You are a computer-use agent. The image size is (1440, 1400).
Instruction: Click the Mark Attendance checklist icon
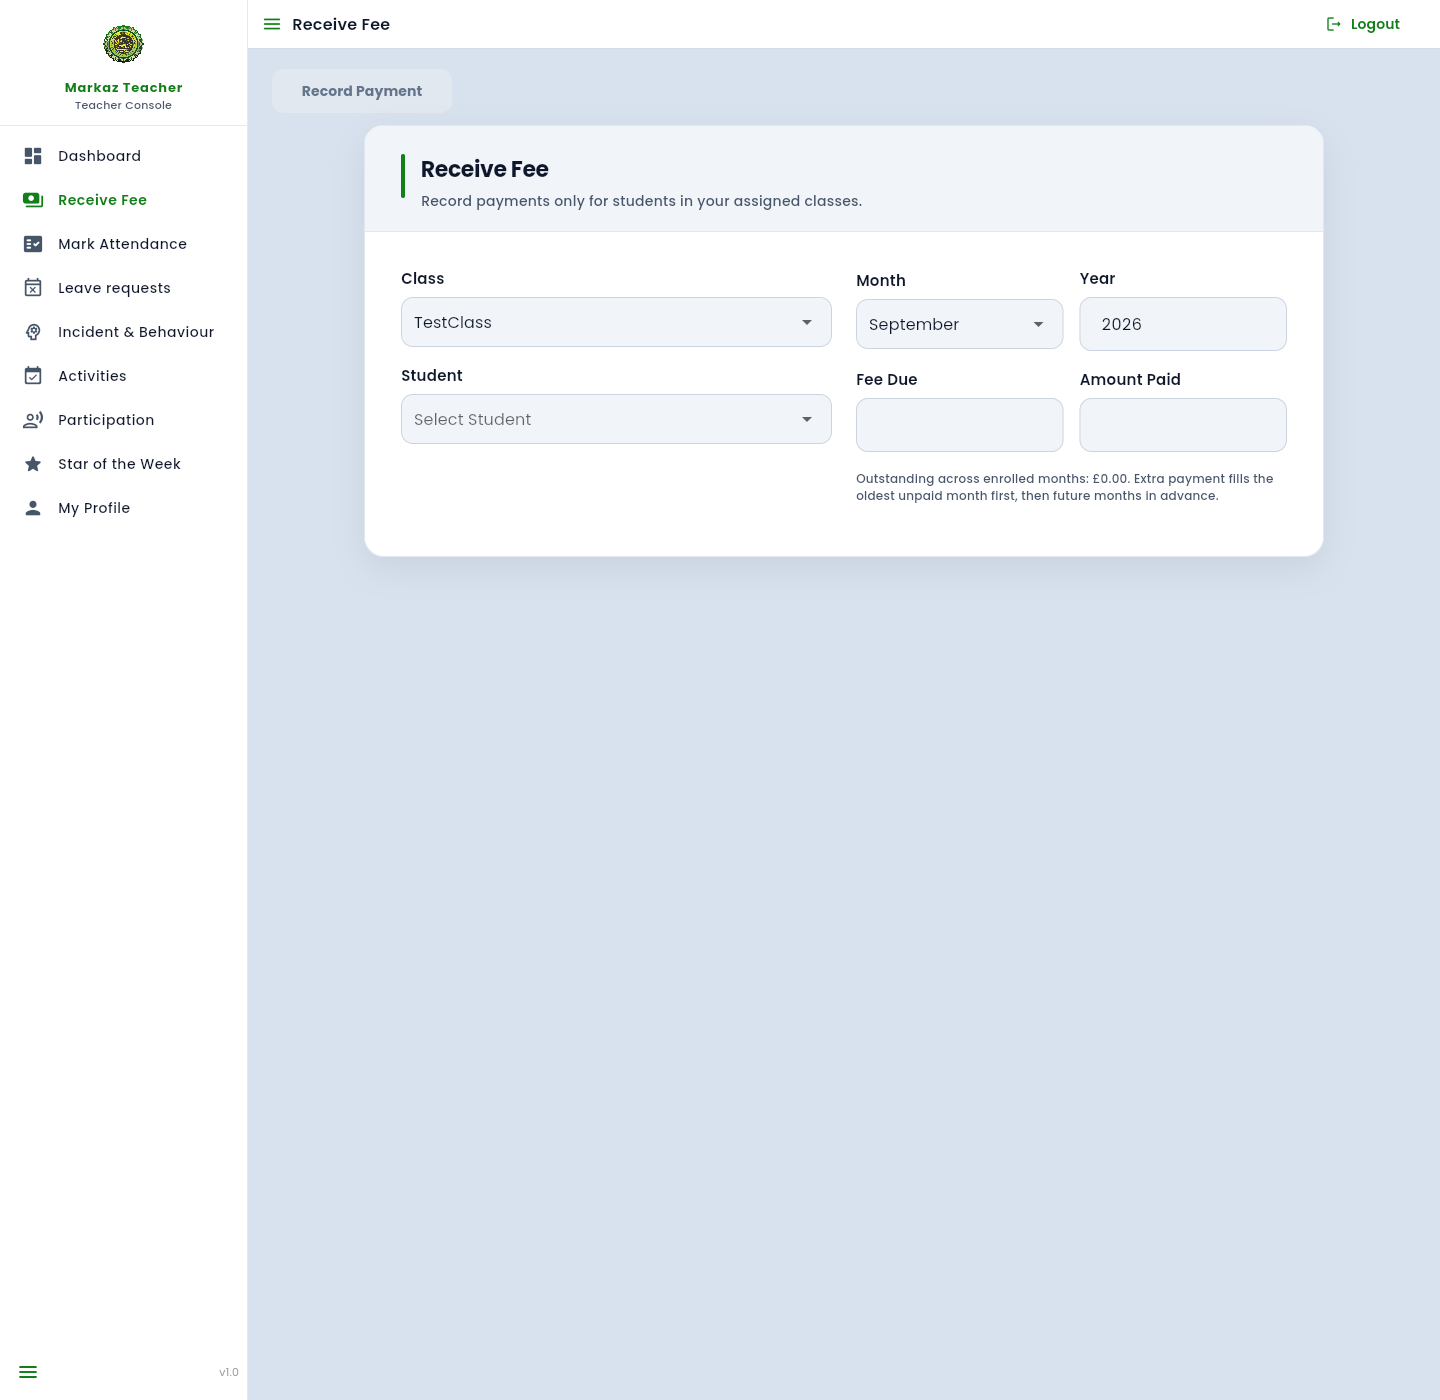[x=33, y=244]
